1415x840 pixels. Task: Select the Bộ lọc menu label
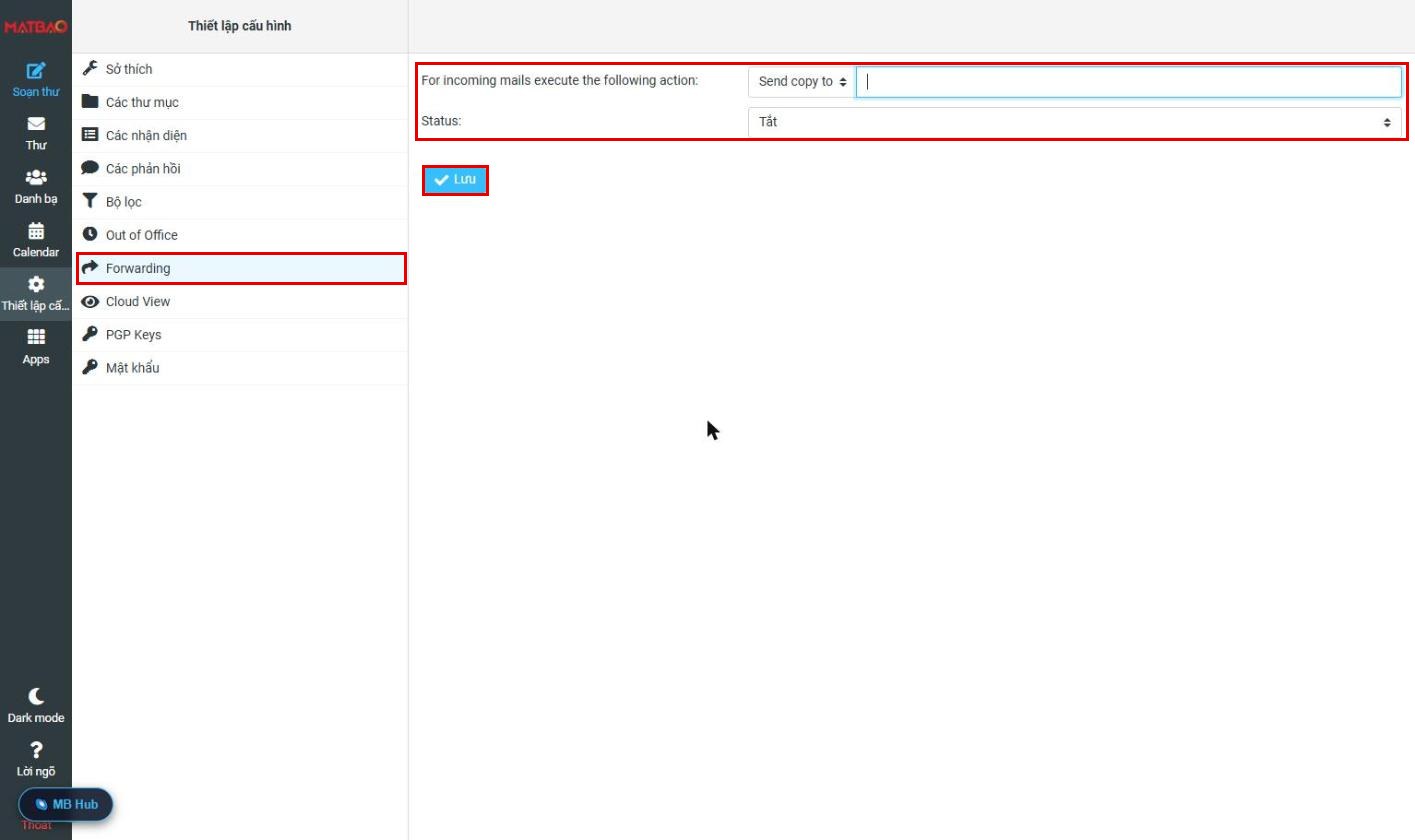(x=124, y=202)
